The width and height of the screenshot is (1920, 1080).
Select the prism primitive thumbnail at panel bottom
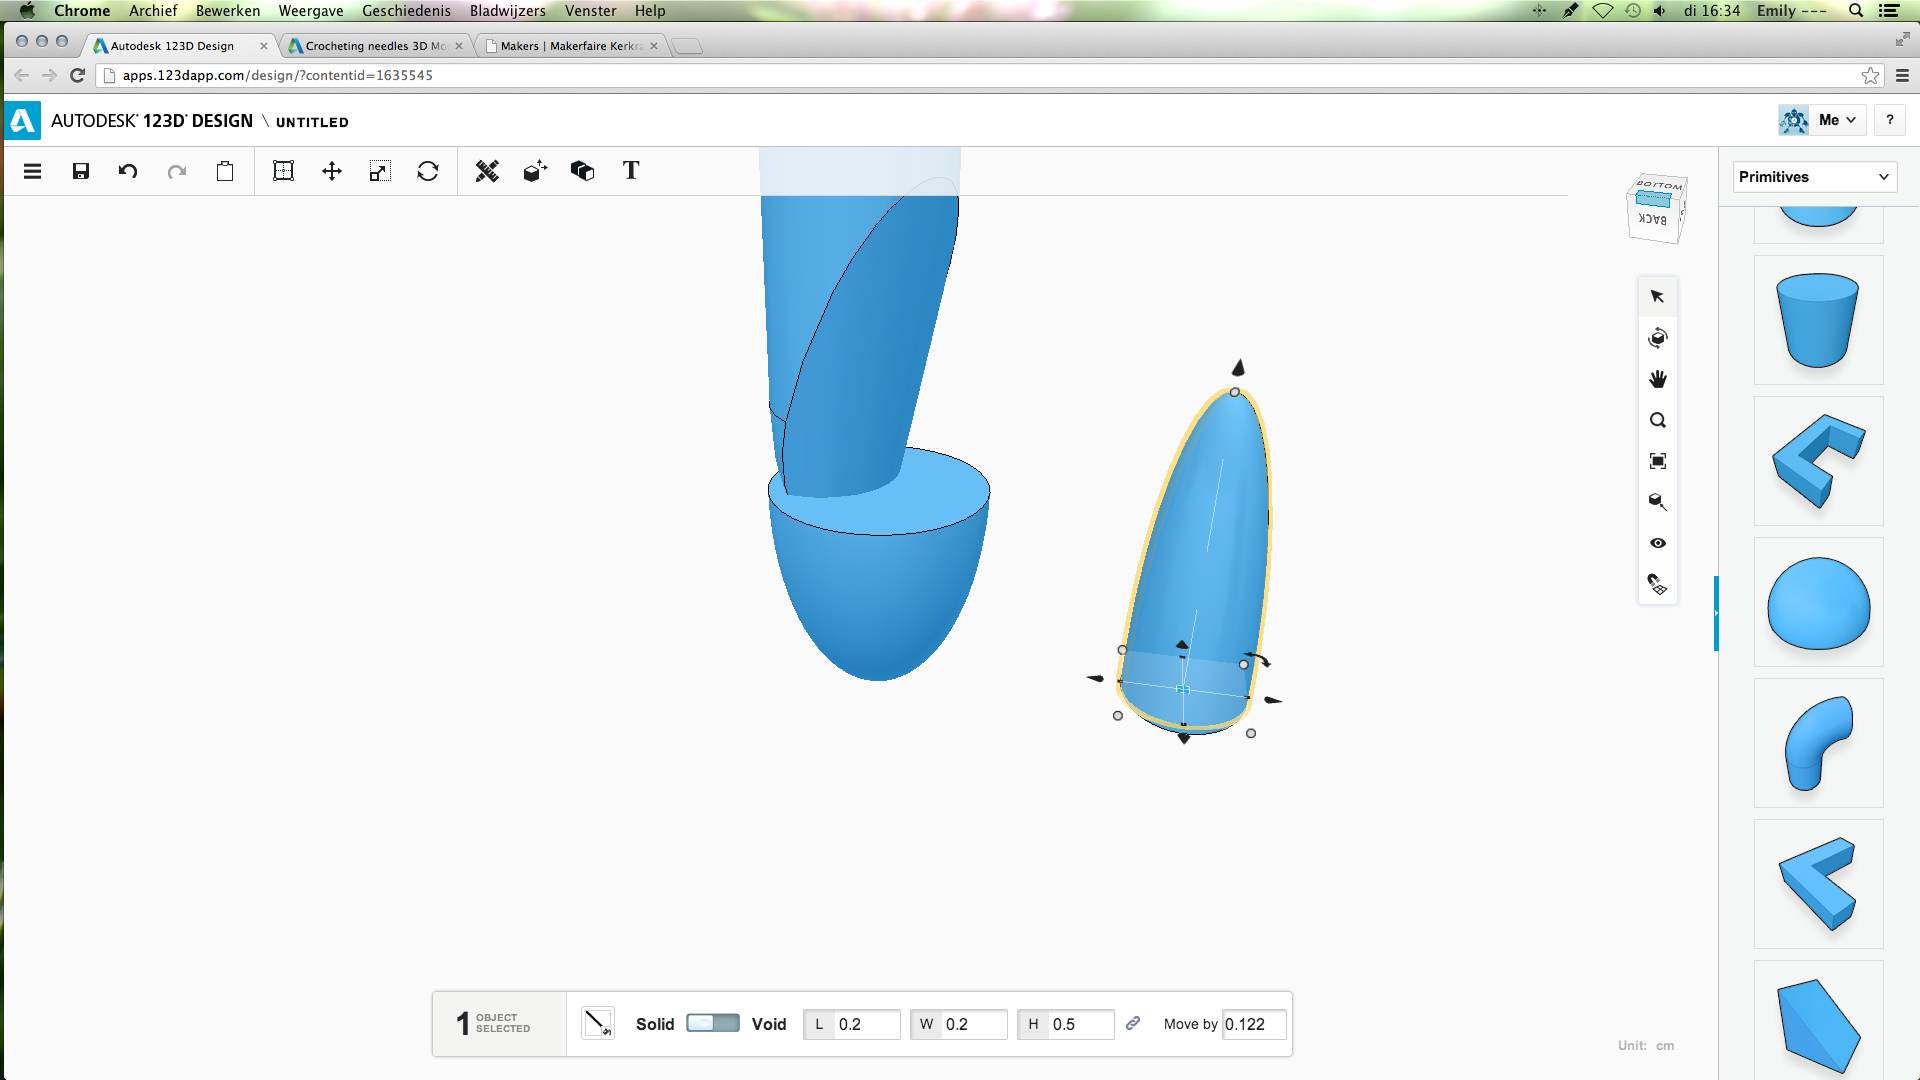1818,1020
